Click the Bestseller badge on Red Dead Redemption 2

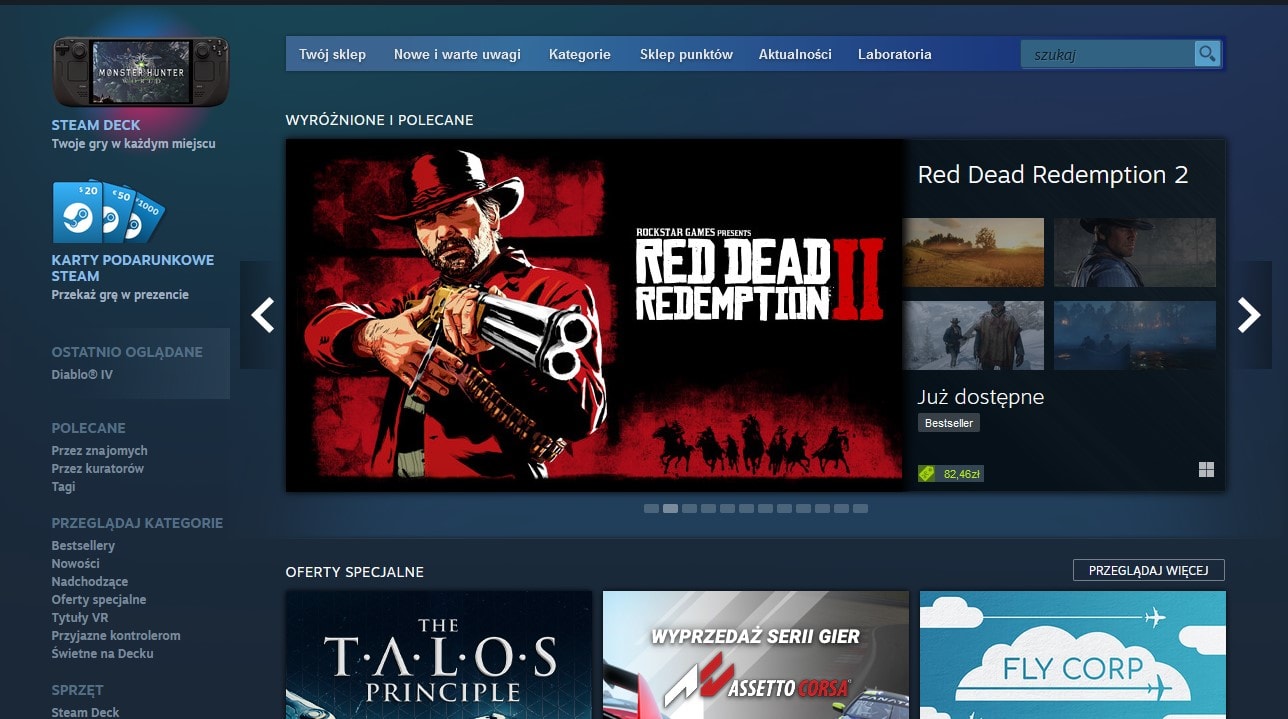tap(948, 422)
